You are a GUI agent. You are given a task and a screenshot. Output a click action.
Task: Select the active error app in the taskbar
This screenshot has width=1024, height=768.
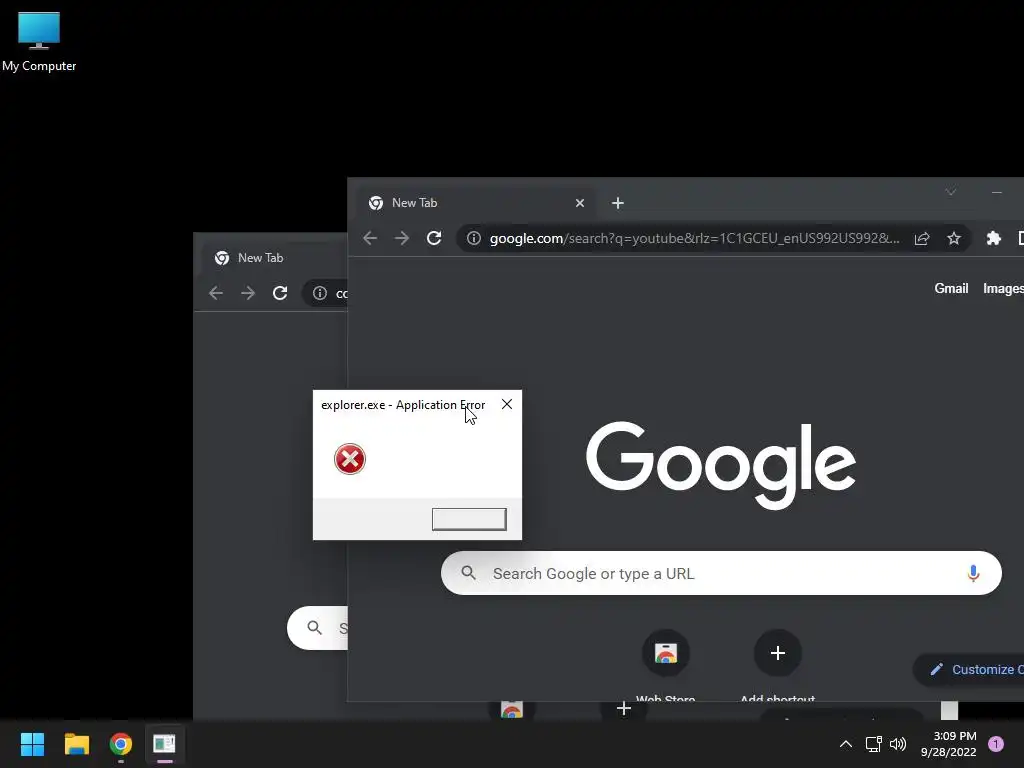[165, 744]
